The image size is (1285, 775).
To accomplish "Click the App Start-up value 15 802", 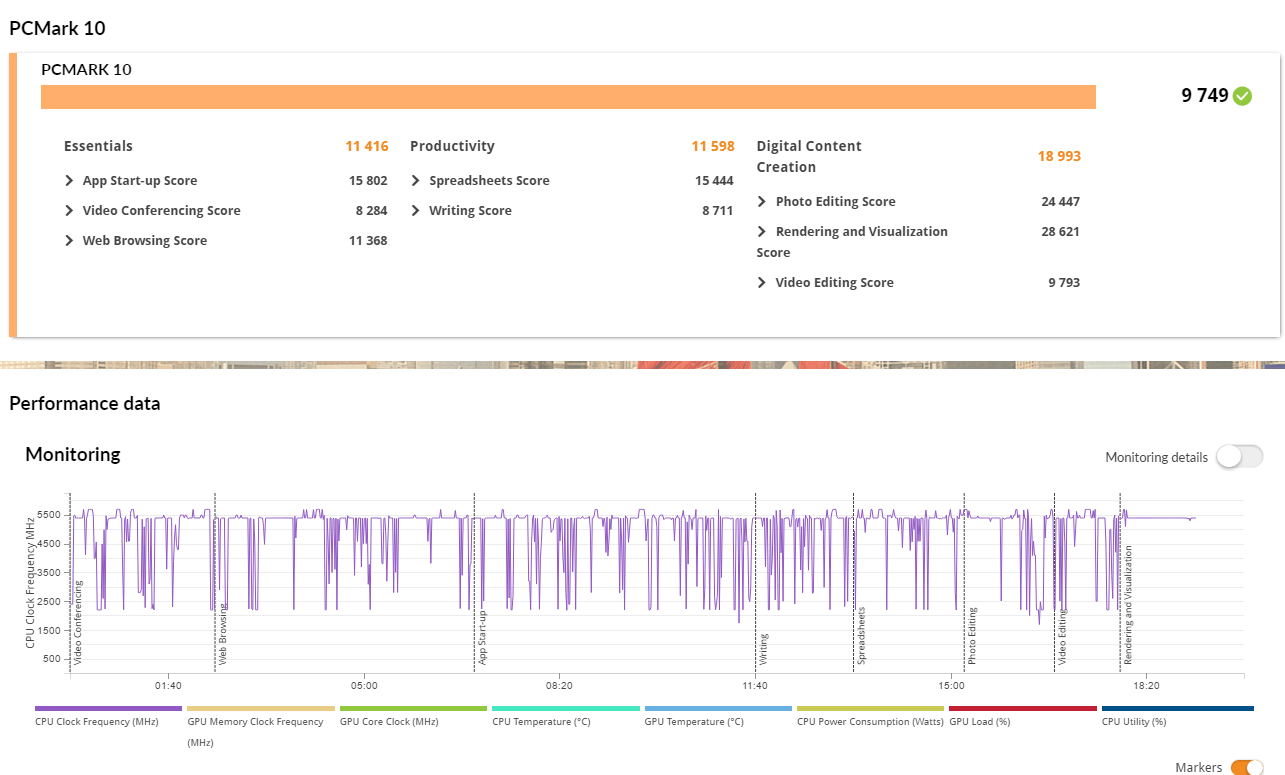I will (x=368, y=181).
